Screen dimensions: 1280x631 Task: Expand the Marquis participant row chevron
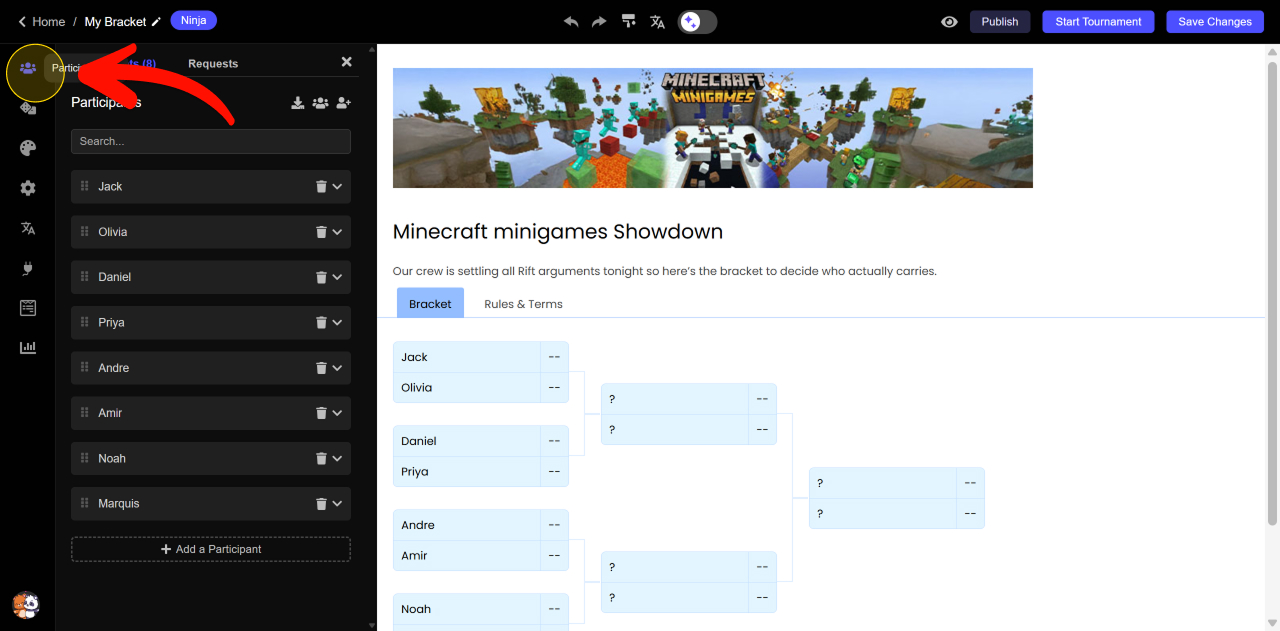pos(338,504)
